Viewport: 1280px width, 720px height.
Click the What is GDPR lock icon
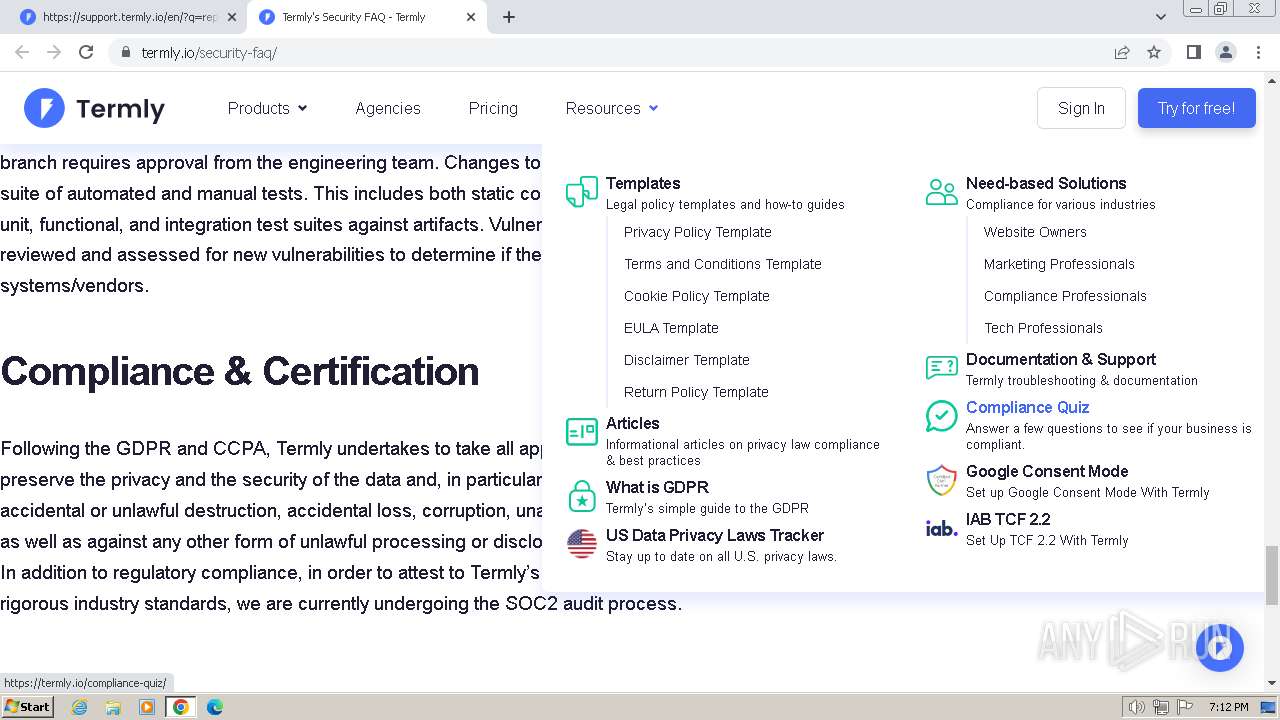(x=582, y=496)
